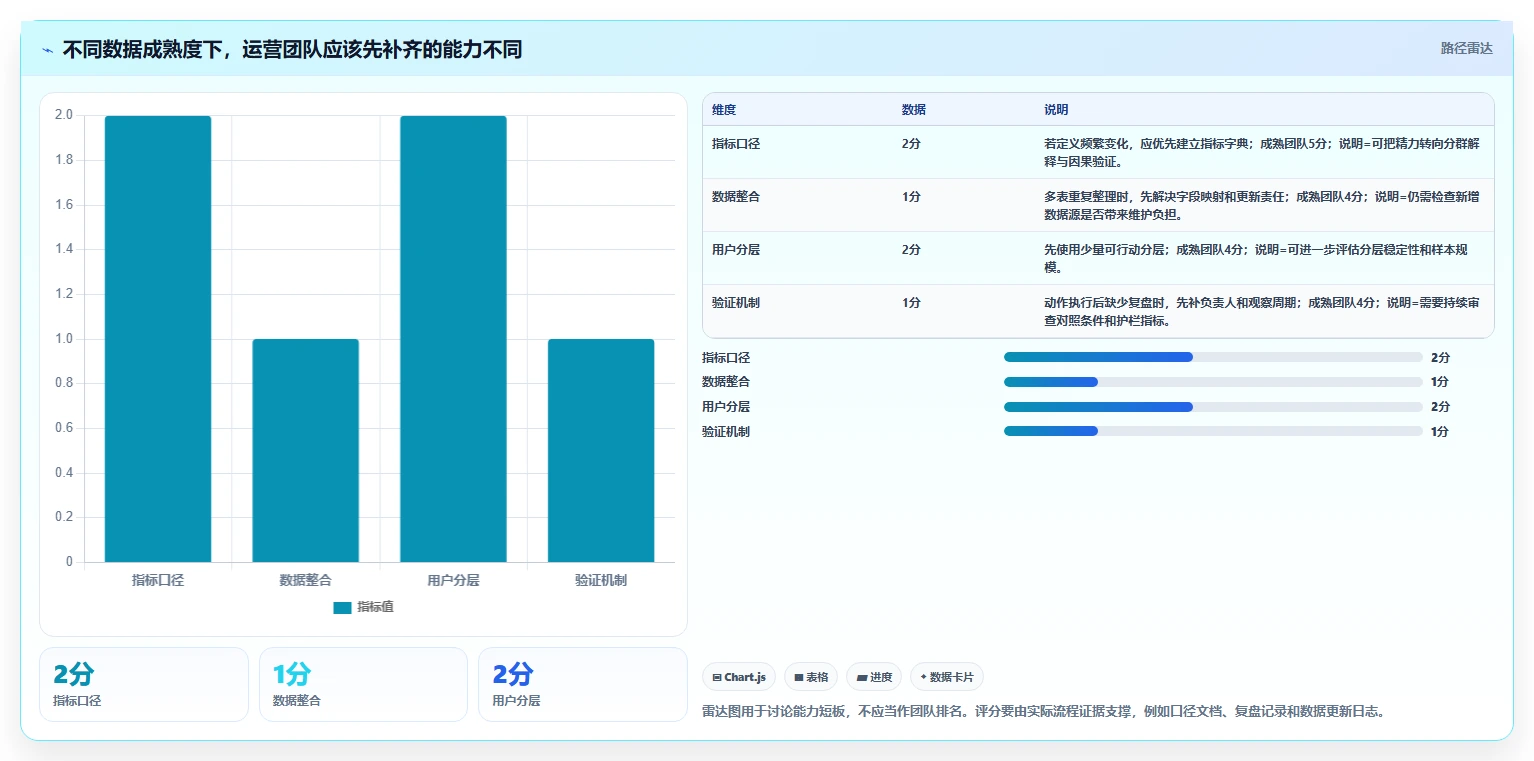Click the 指标口径 bar in the chart
Screen dimensions: 1534x761
coord(158,339)
